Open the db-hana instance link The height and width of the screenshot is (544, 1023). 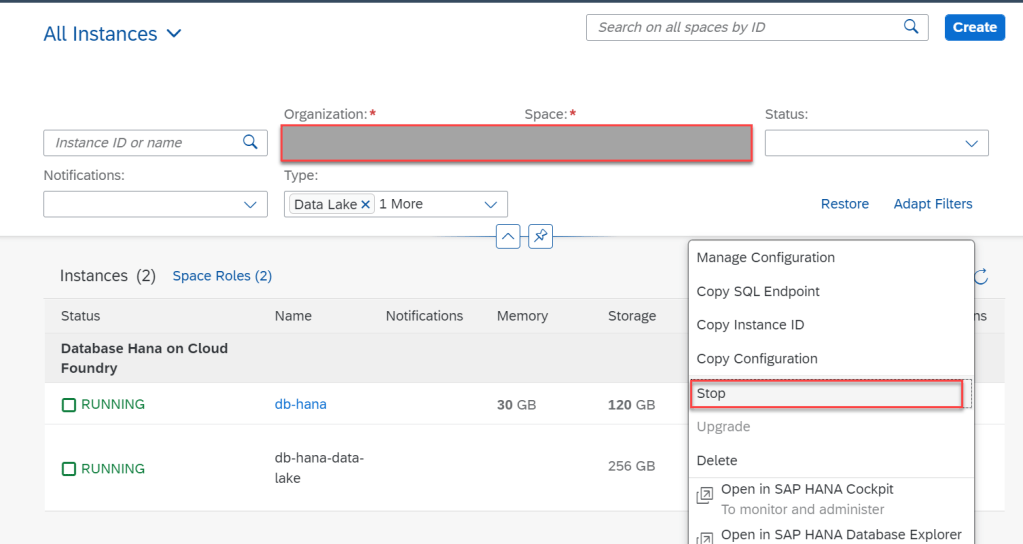click(x=300, y=405)
